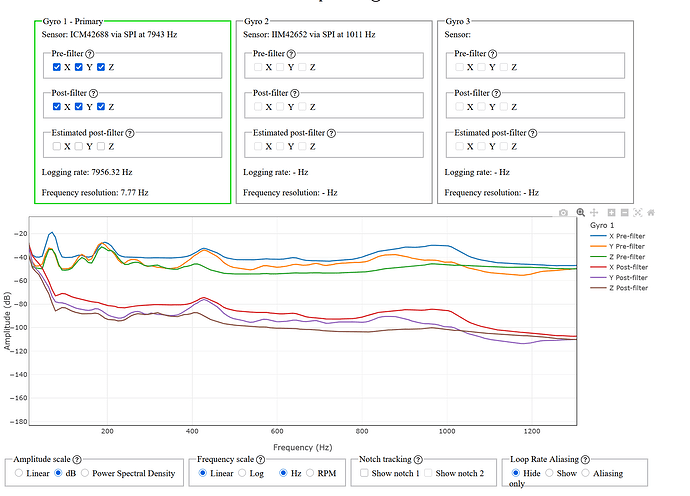Toggle X Pre-filter trace in legend
Image resolution: width=690 pixels, height=496 pixels.
pos(619,236)
